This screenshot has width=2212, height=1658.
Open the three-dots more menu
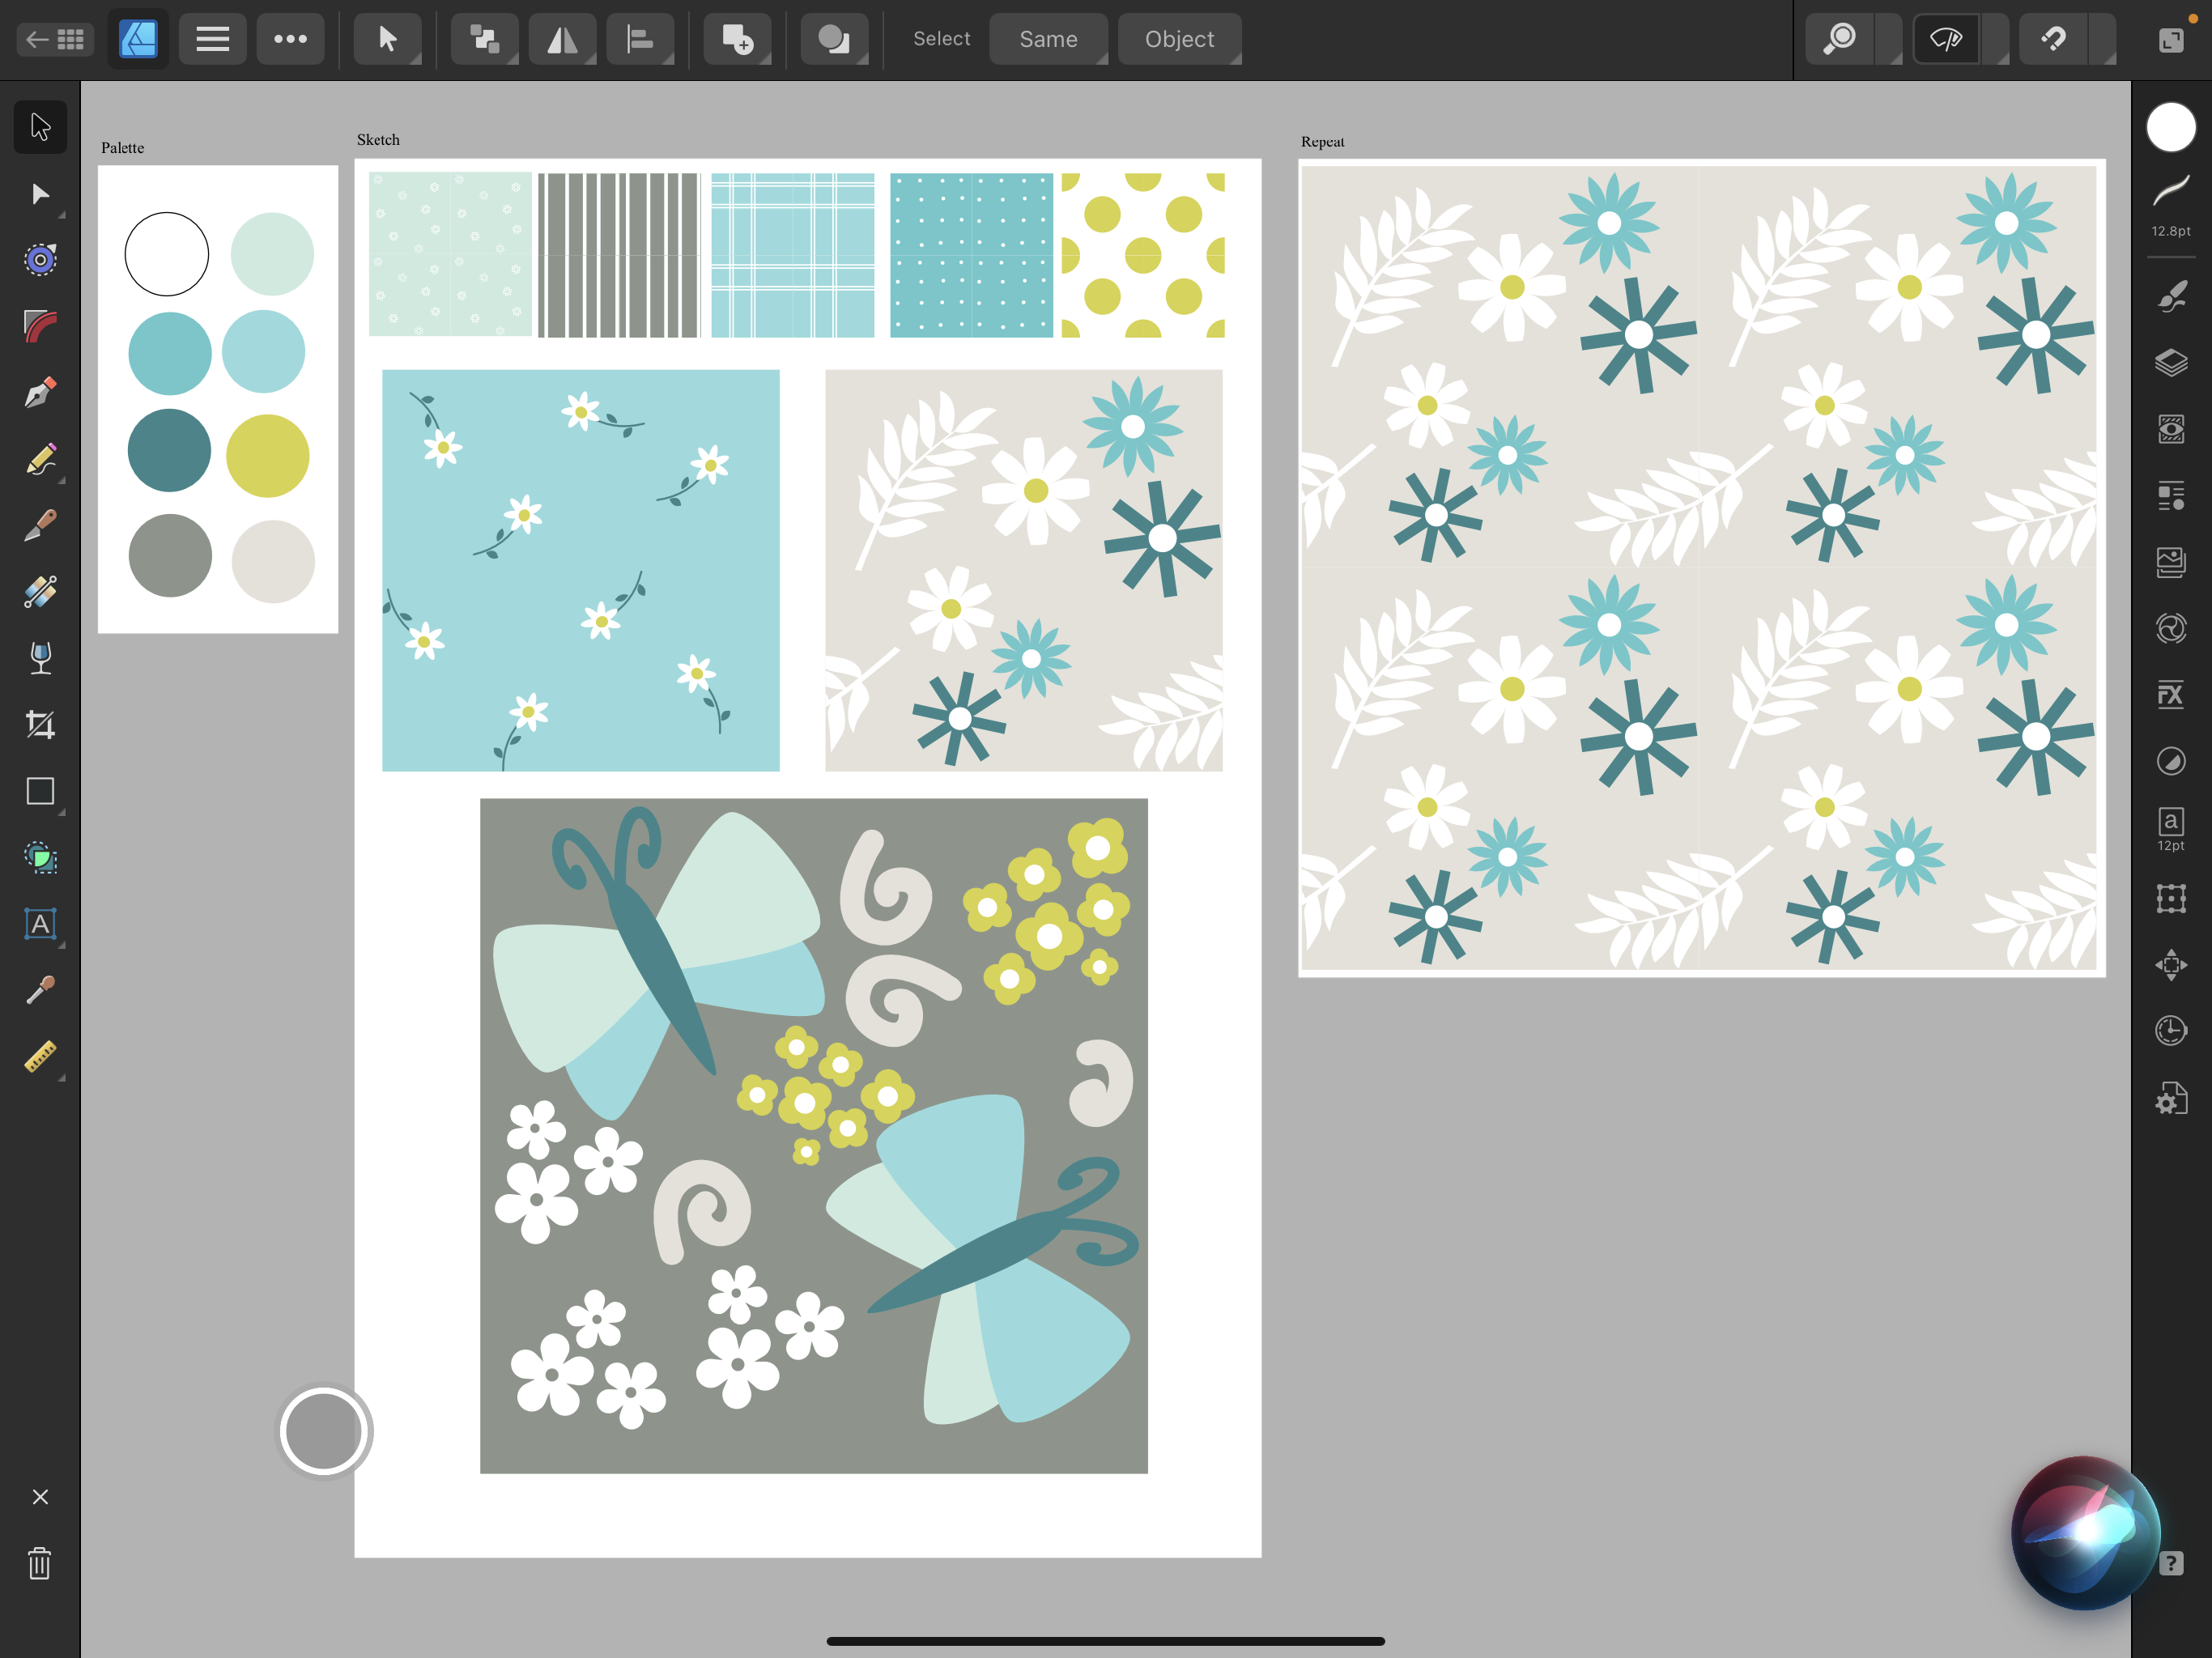coord(290,39)
